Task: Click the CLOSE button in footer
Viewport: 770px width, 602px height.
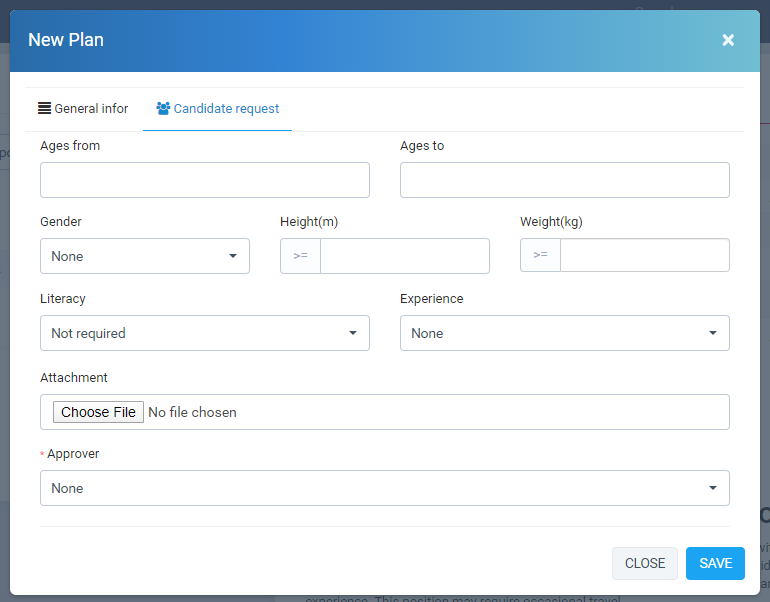Action: [x=644, y=563]
